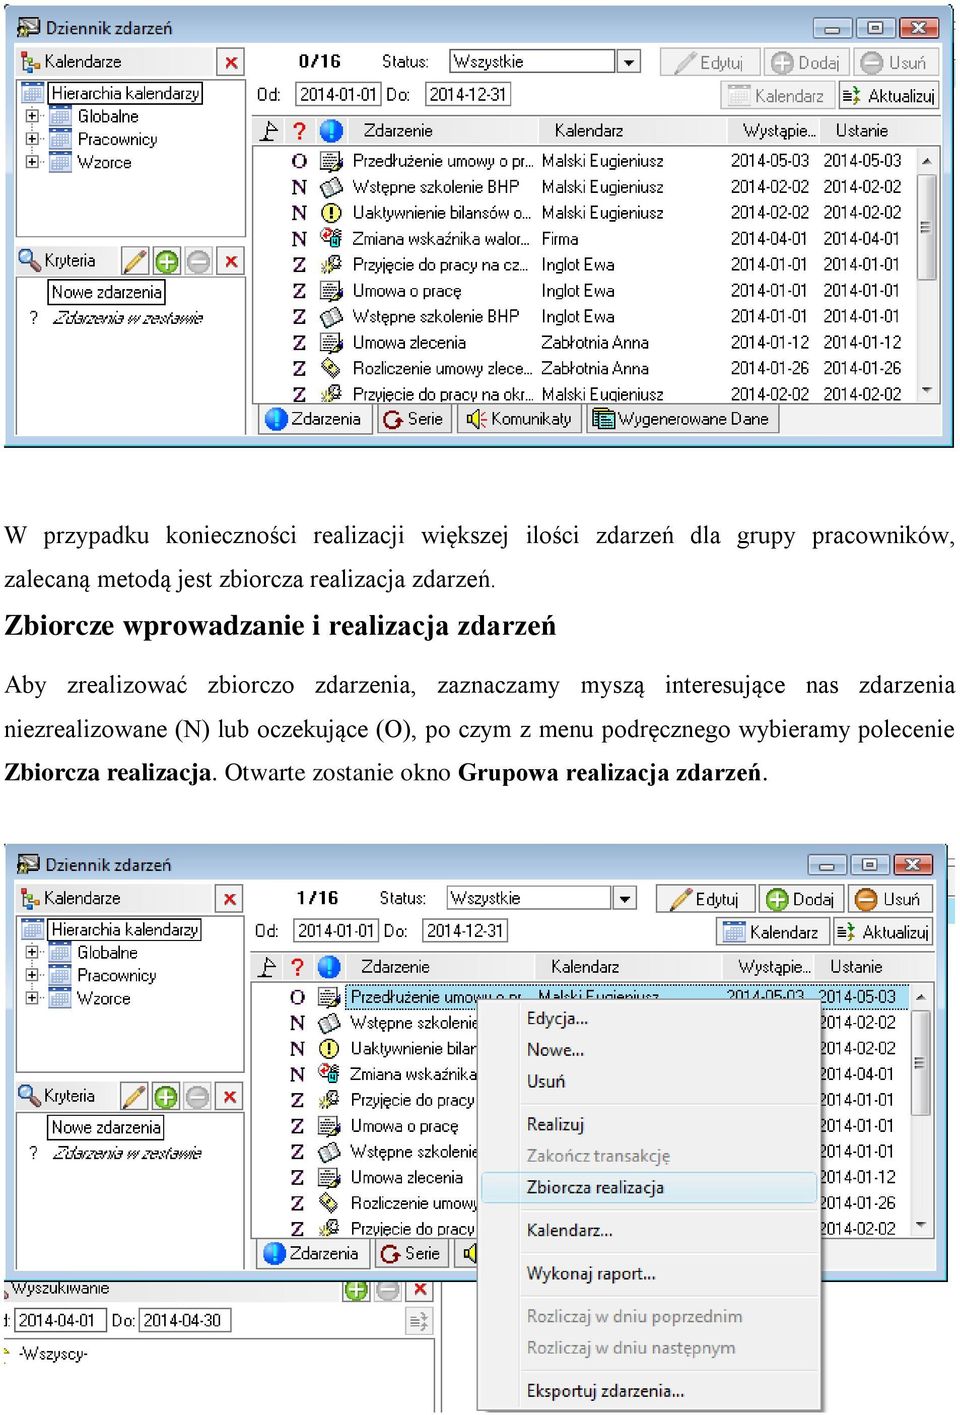Close the Kalendarze panel in the 0/16 window
Viewport: 960px width, 1415px height.
click(231, 62)
